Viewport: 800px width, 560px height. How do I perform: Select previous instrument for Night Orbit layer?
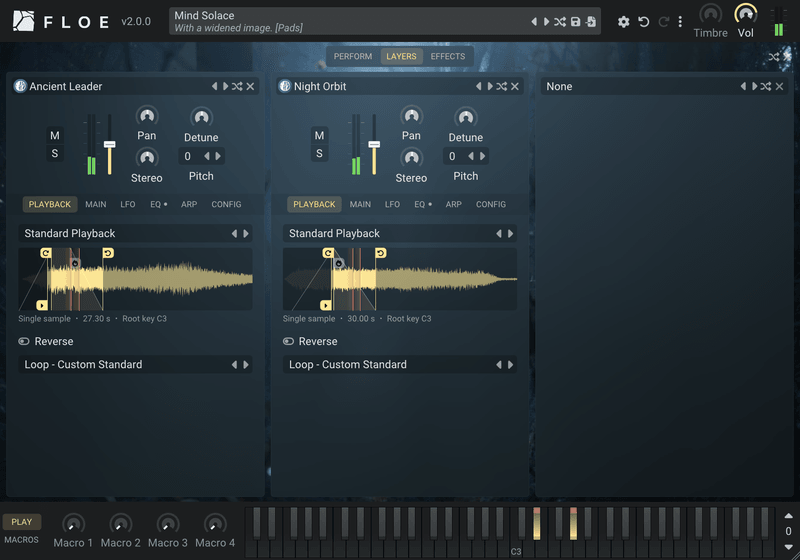pos(479,86)
